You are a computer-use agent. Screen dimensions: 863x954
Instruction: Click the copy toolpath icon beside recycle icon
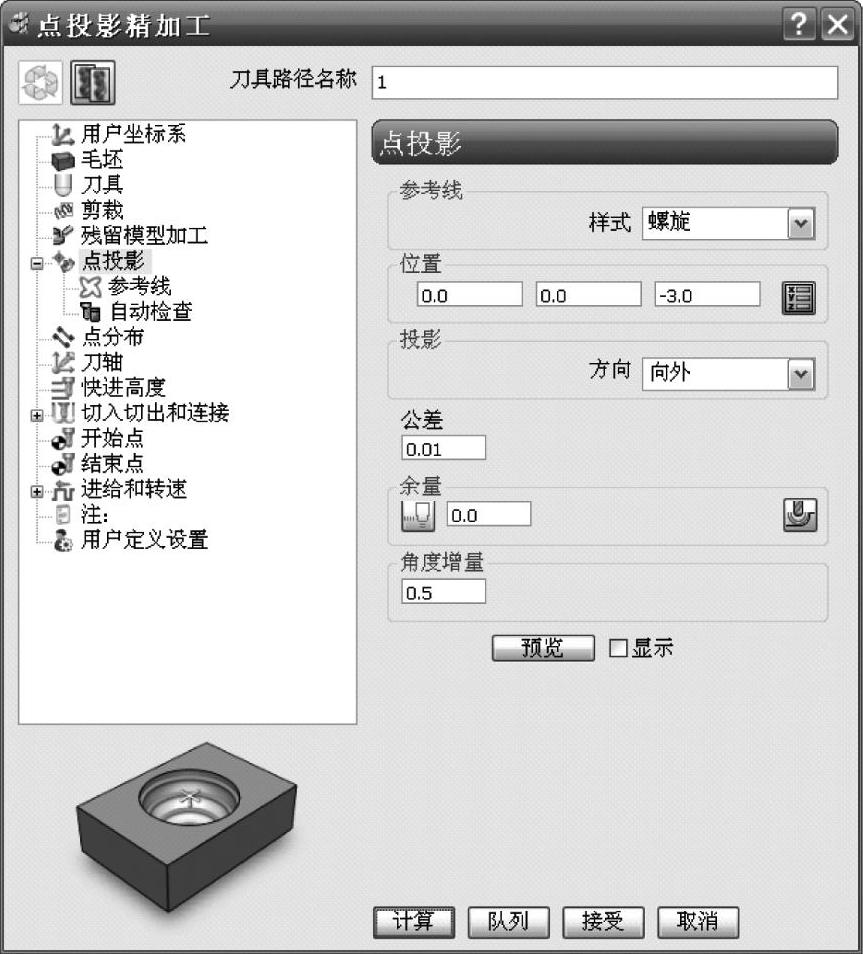tap(93, 82)
